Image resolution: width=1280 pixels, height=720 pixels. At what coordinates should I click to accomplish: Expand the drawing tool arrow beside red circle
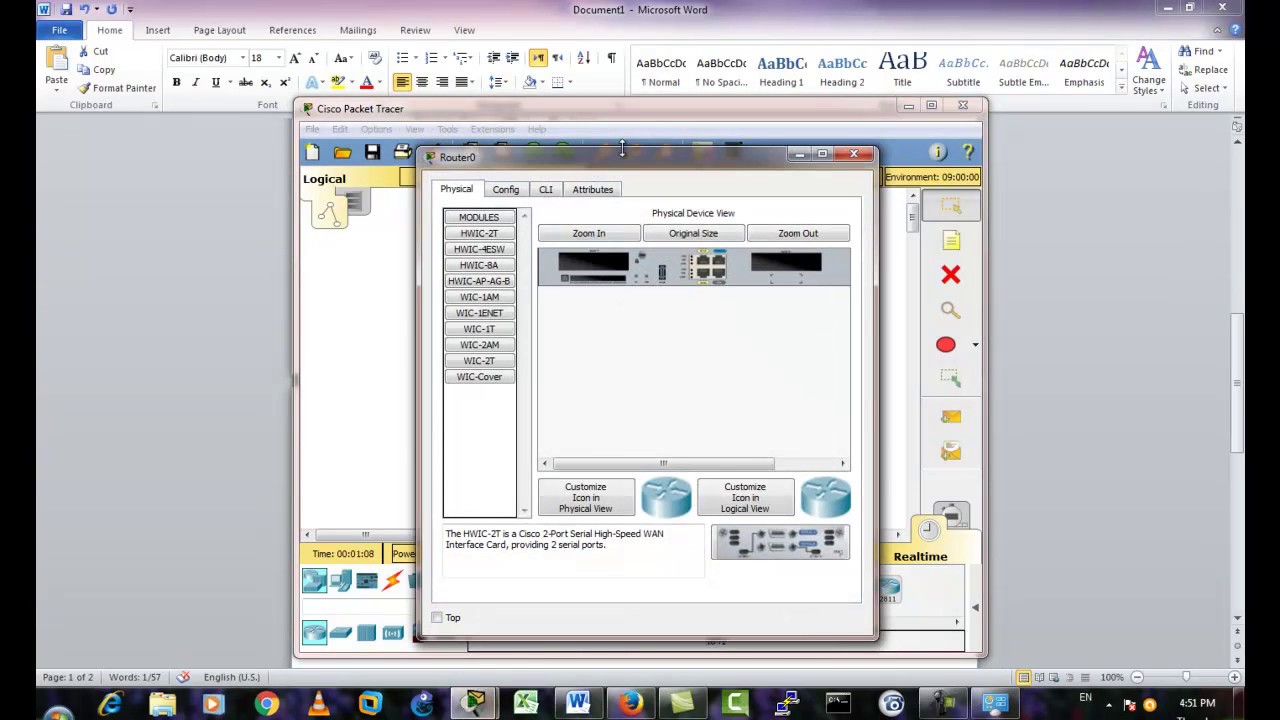975,345
